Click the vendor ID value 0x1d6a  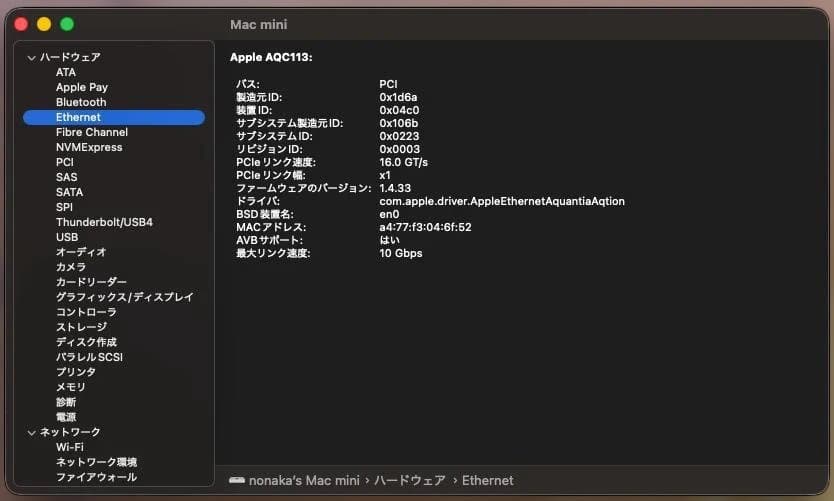click(x=398, y=97)
